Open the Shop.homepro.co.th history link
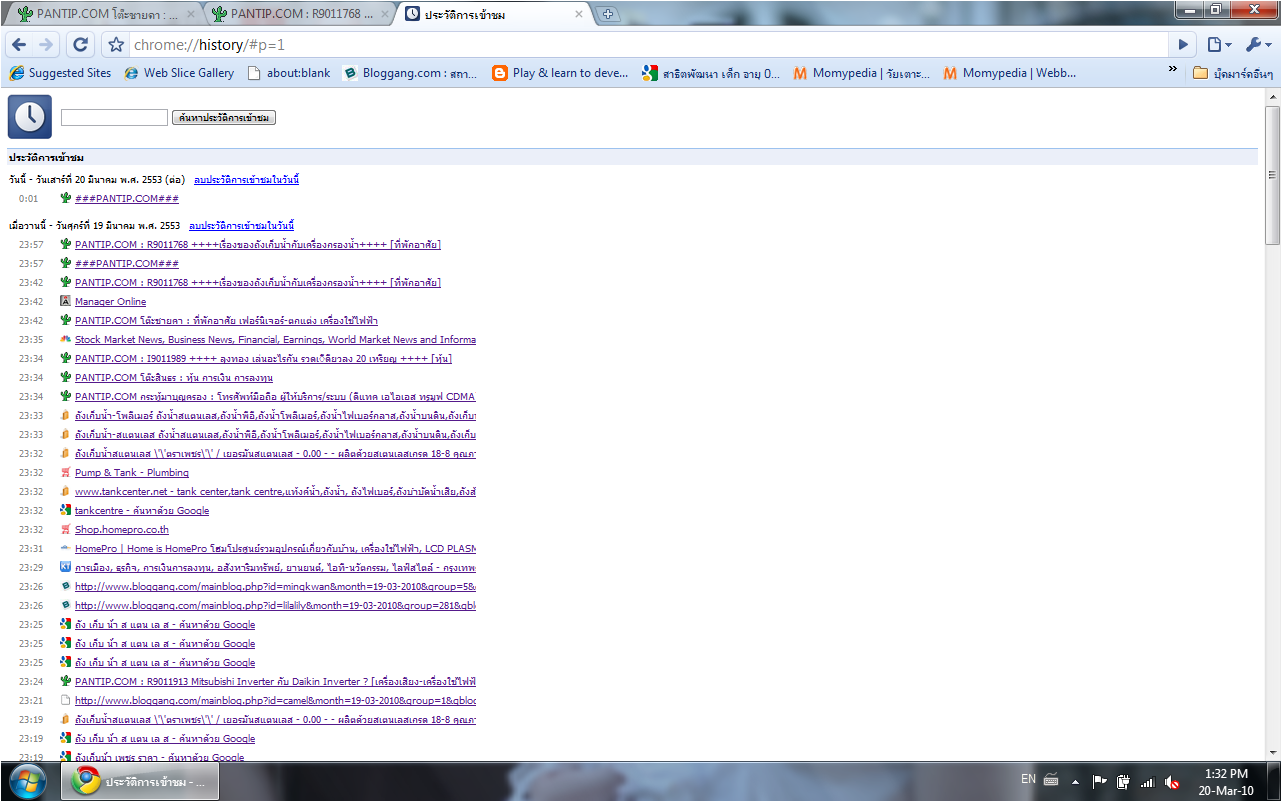This screenshot has width=1282, height=802. (x=122, y=530)
